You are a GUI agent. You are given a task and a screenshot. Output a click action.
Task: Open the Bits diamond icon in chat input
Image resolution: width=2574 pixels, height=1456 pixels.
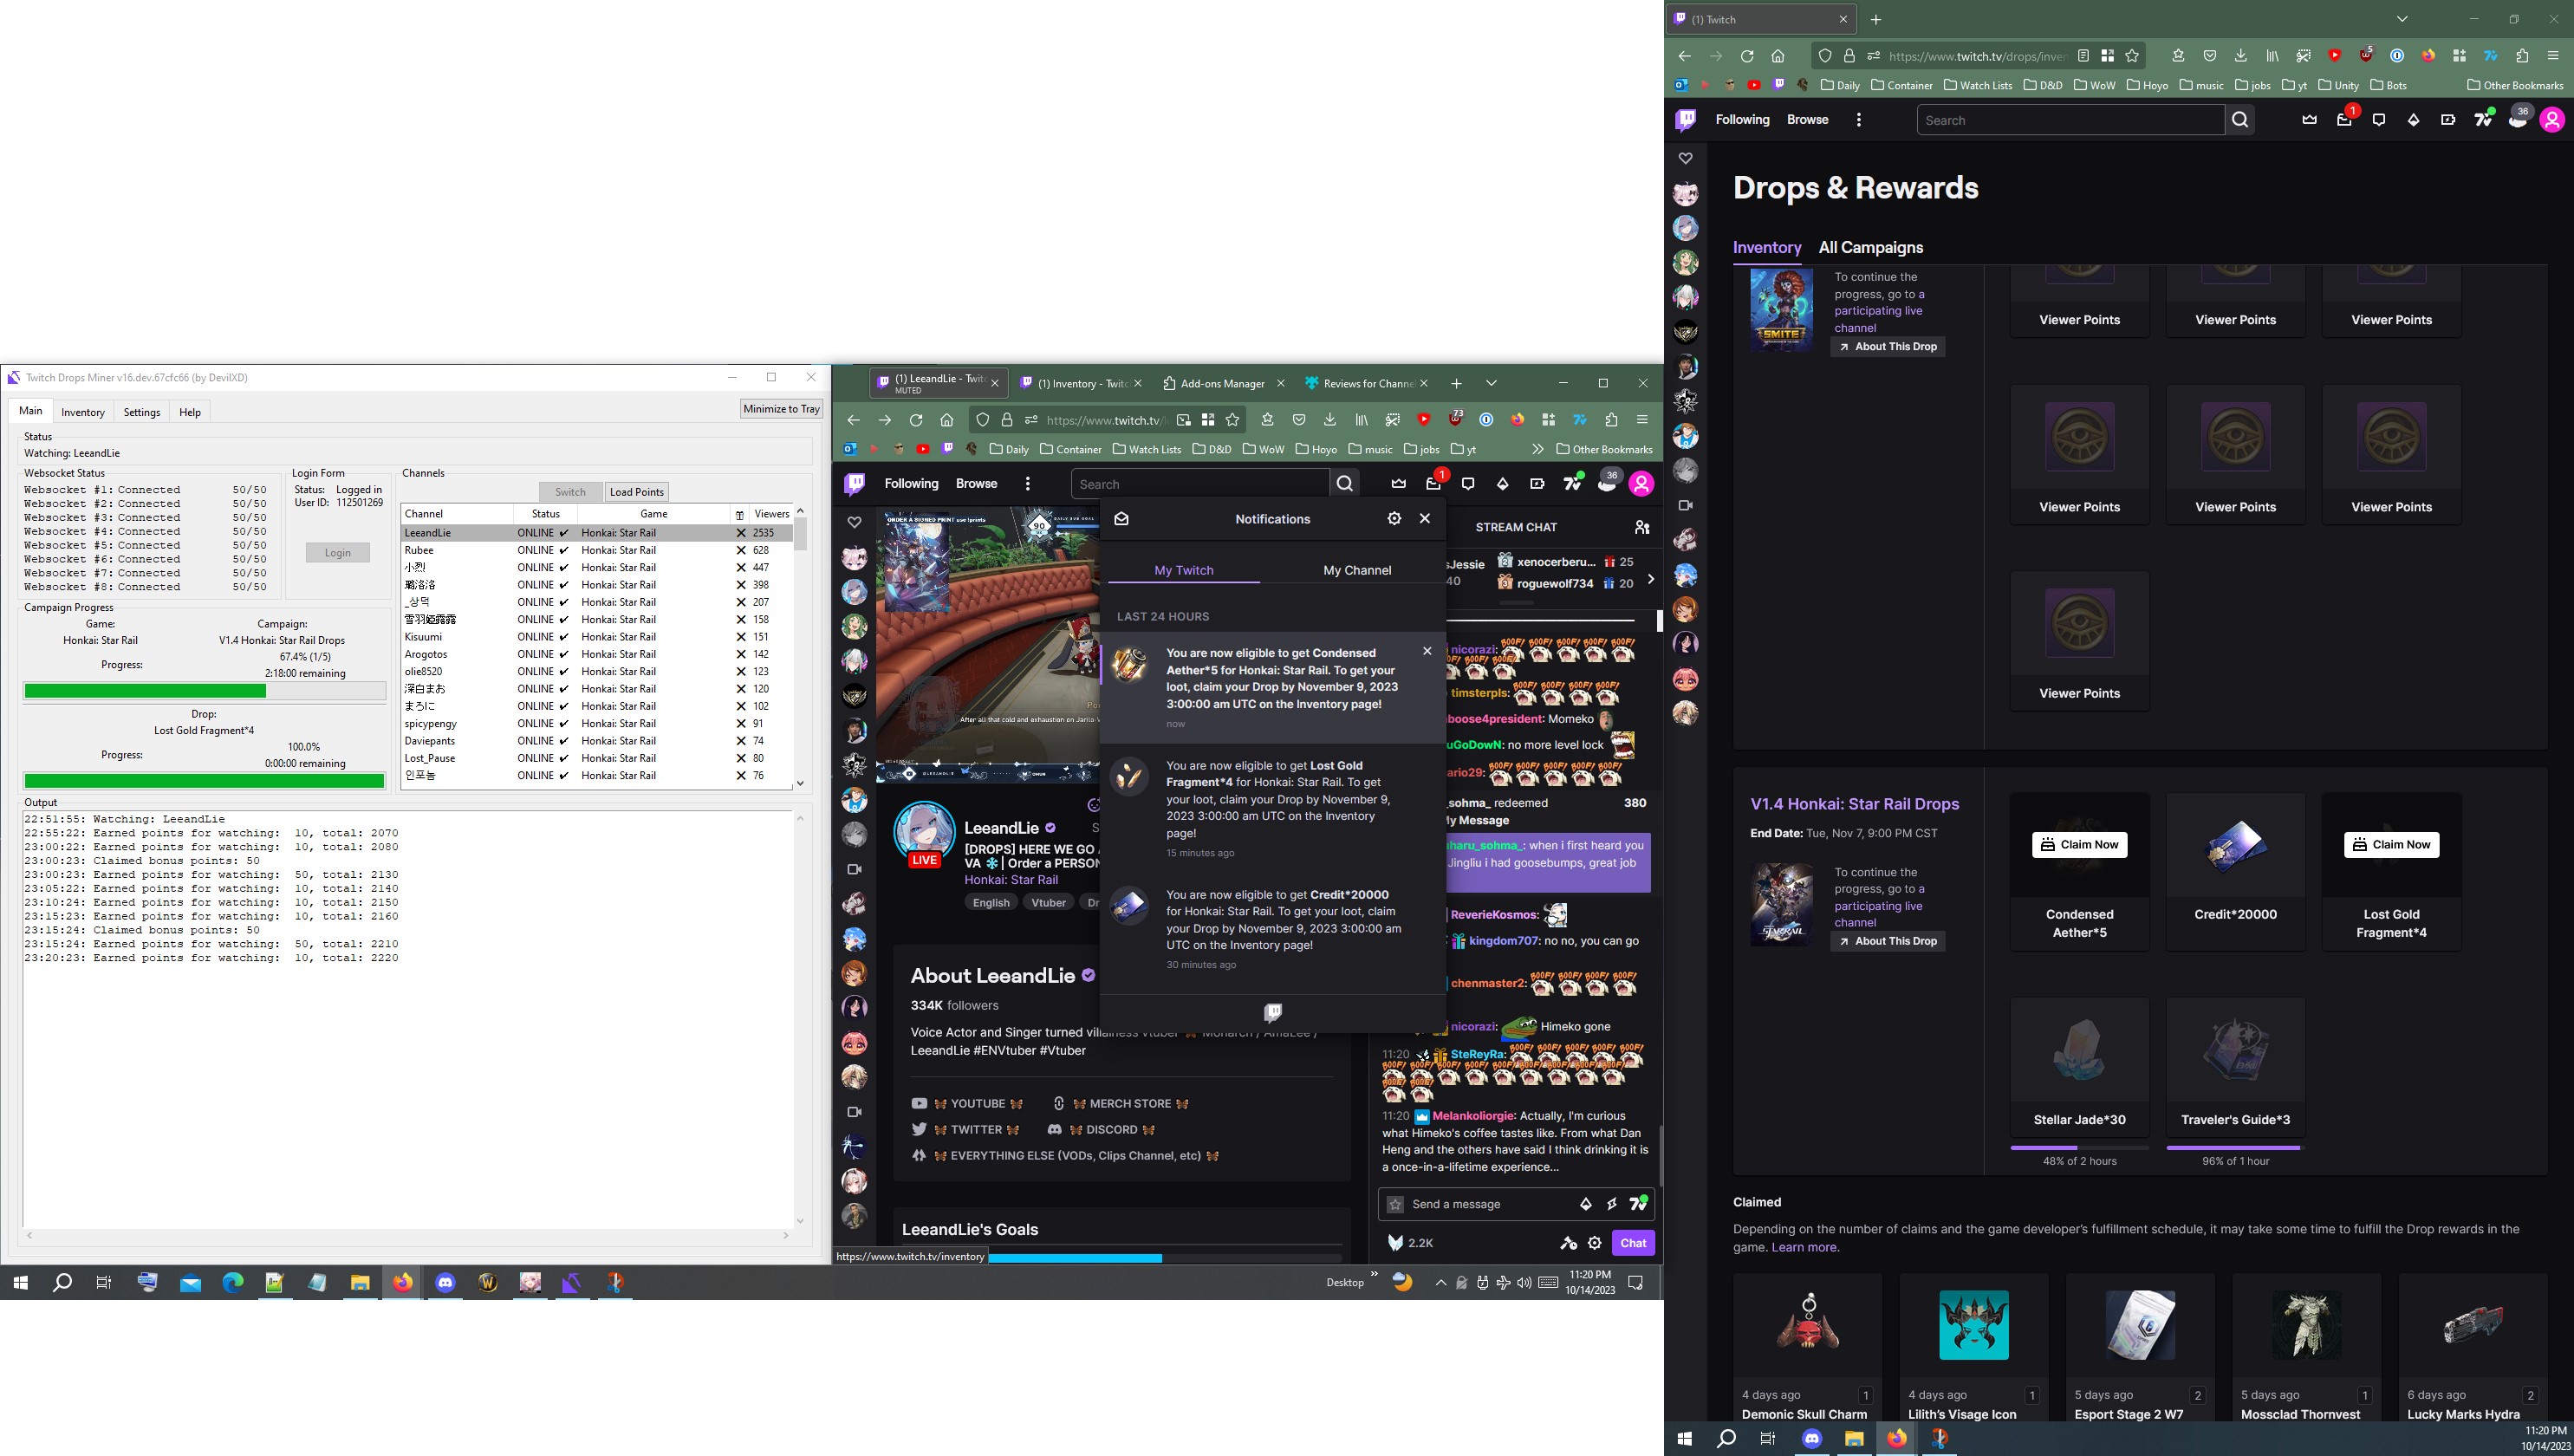[x=1587, y=1204]
